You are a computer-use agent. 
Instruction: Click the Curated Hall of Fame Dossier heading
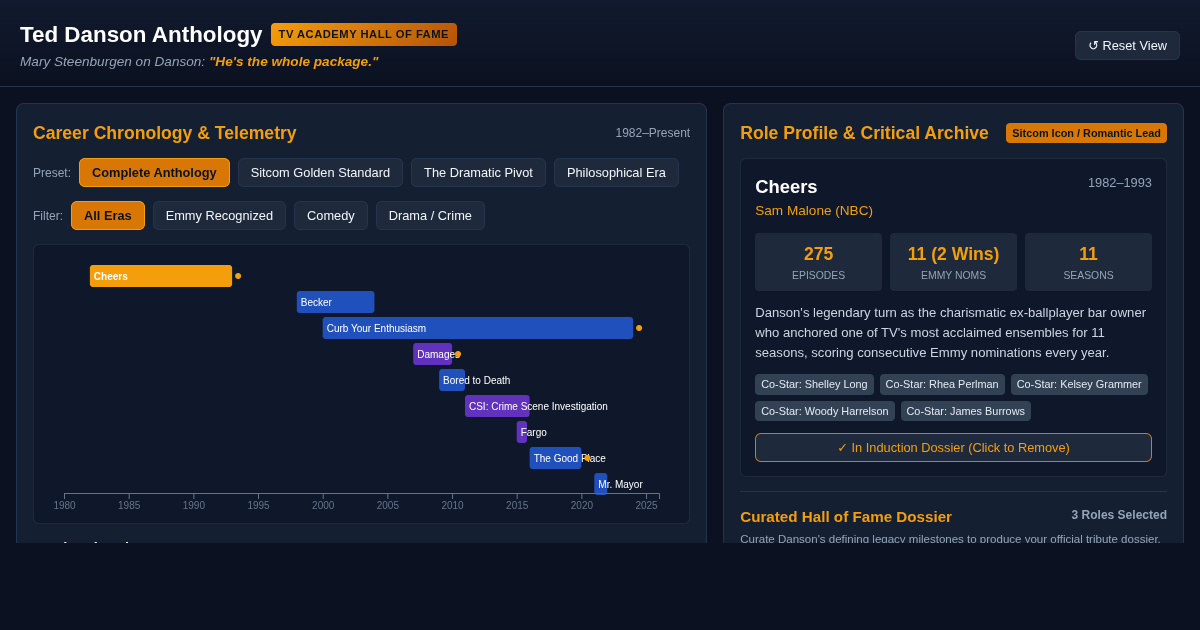(x=846, y=516)
